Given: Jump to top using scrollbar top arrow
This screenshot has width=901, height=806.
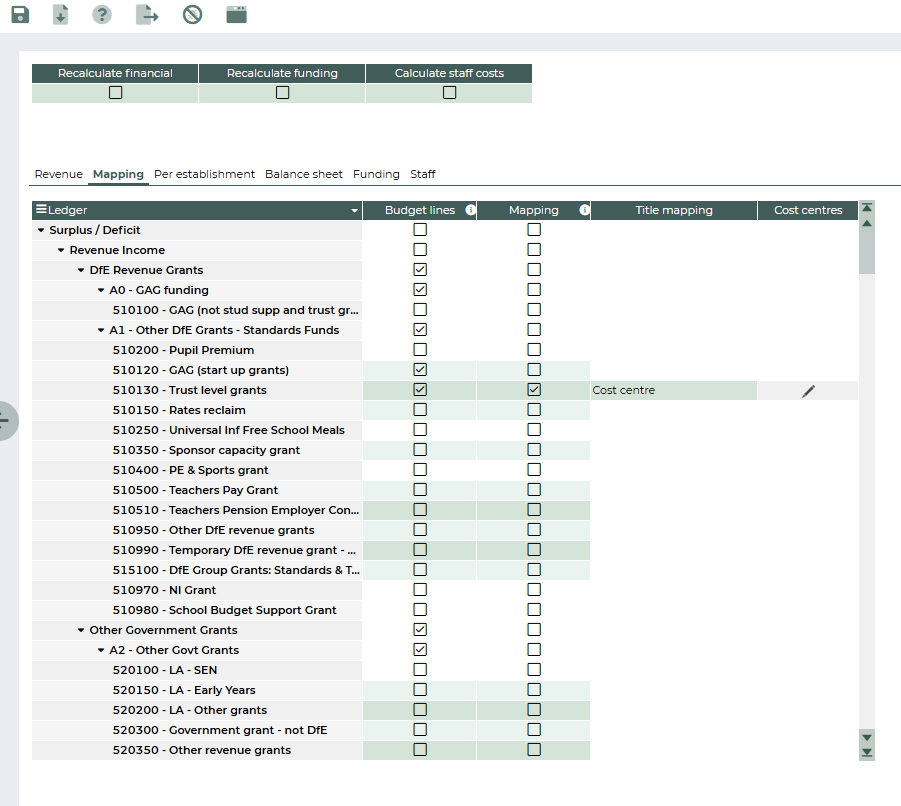Looking at the screenshot, I should point(867,208).
